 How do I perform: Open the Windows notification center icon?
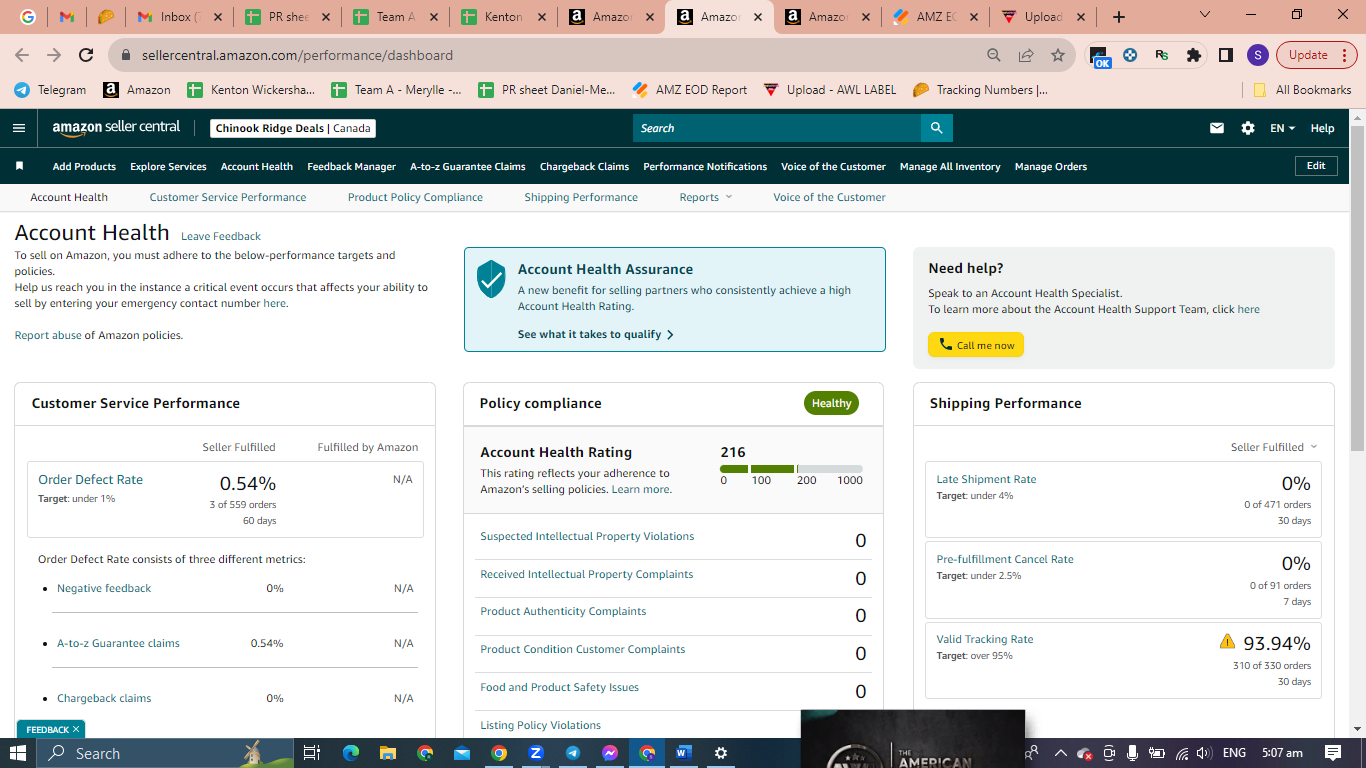tap(1333, 753)
